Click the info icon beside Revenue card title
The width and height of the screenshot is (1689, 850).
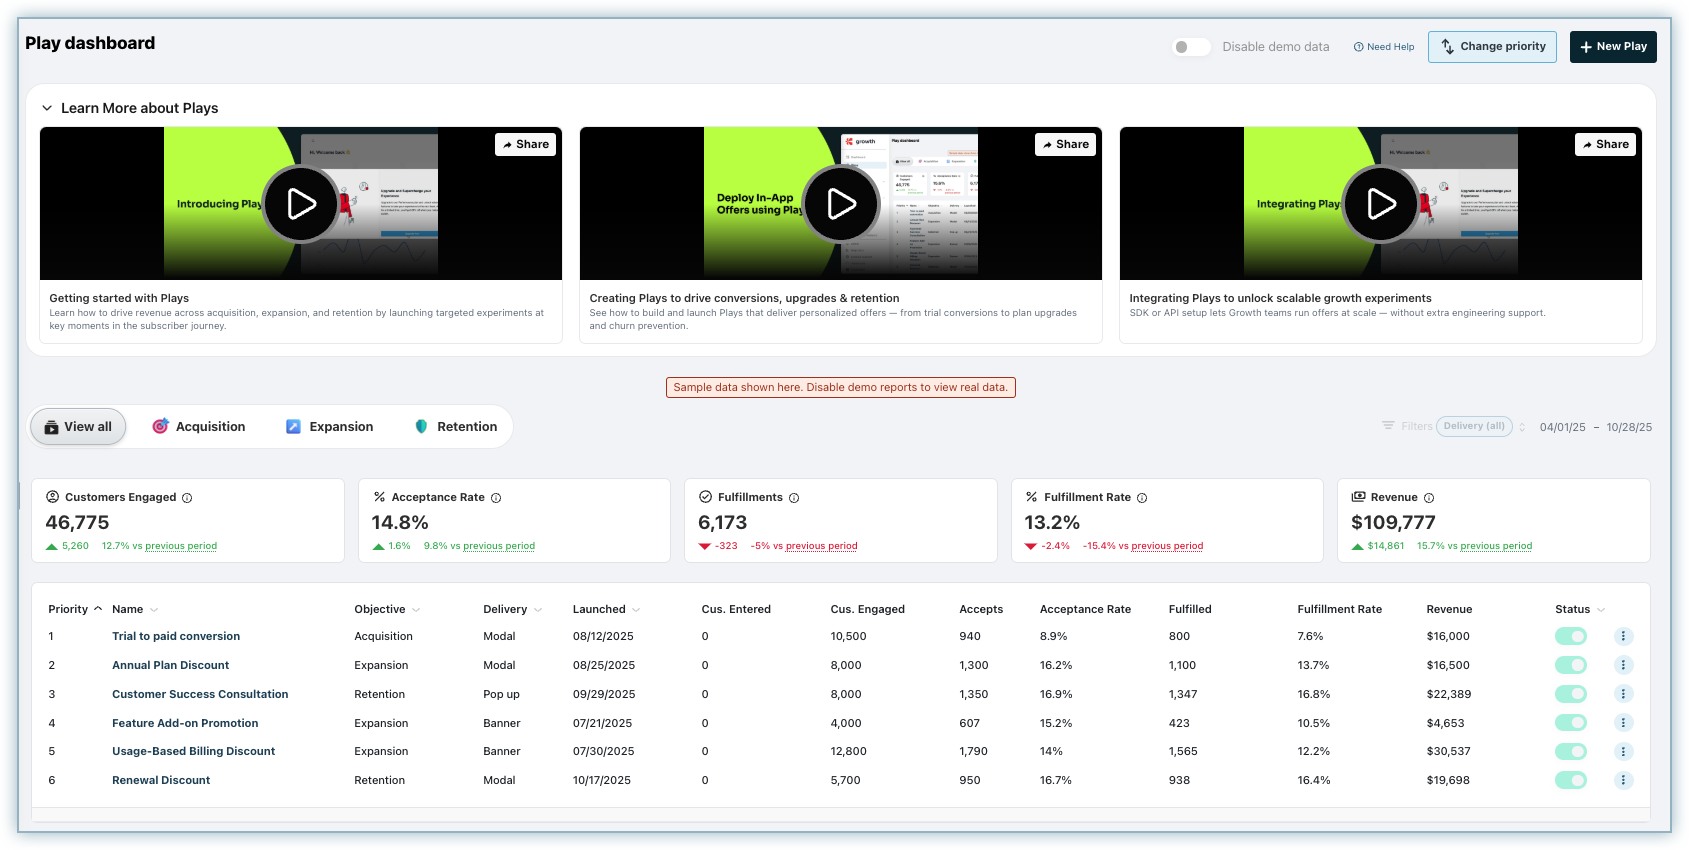coord(1429,498)
